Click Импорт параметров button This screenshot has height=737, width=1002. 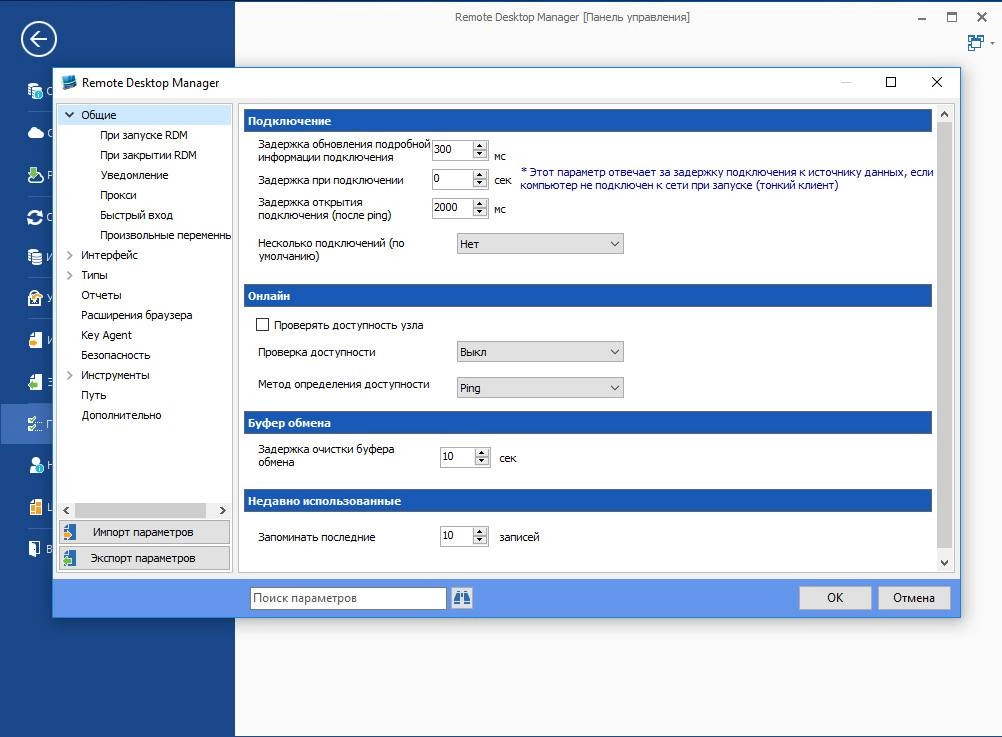click(x=144, y=532)
